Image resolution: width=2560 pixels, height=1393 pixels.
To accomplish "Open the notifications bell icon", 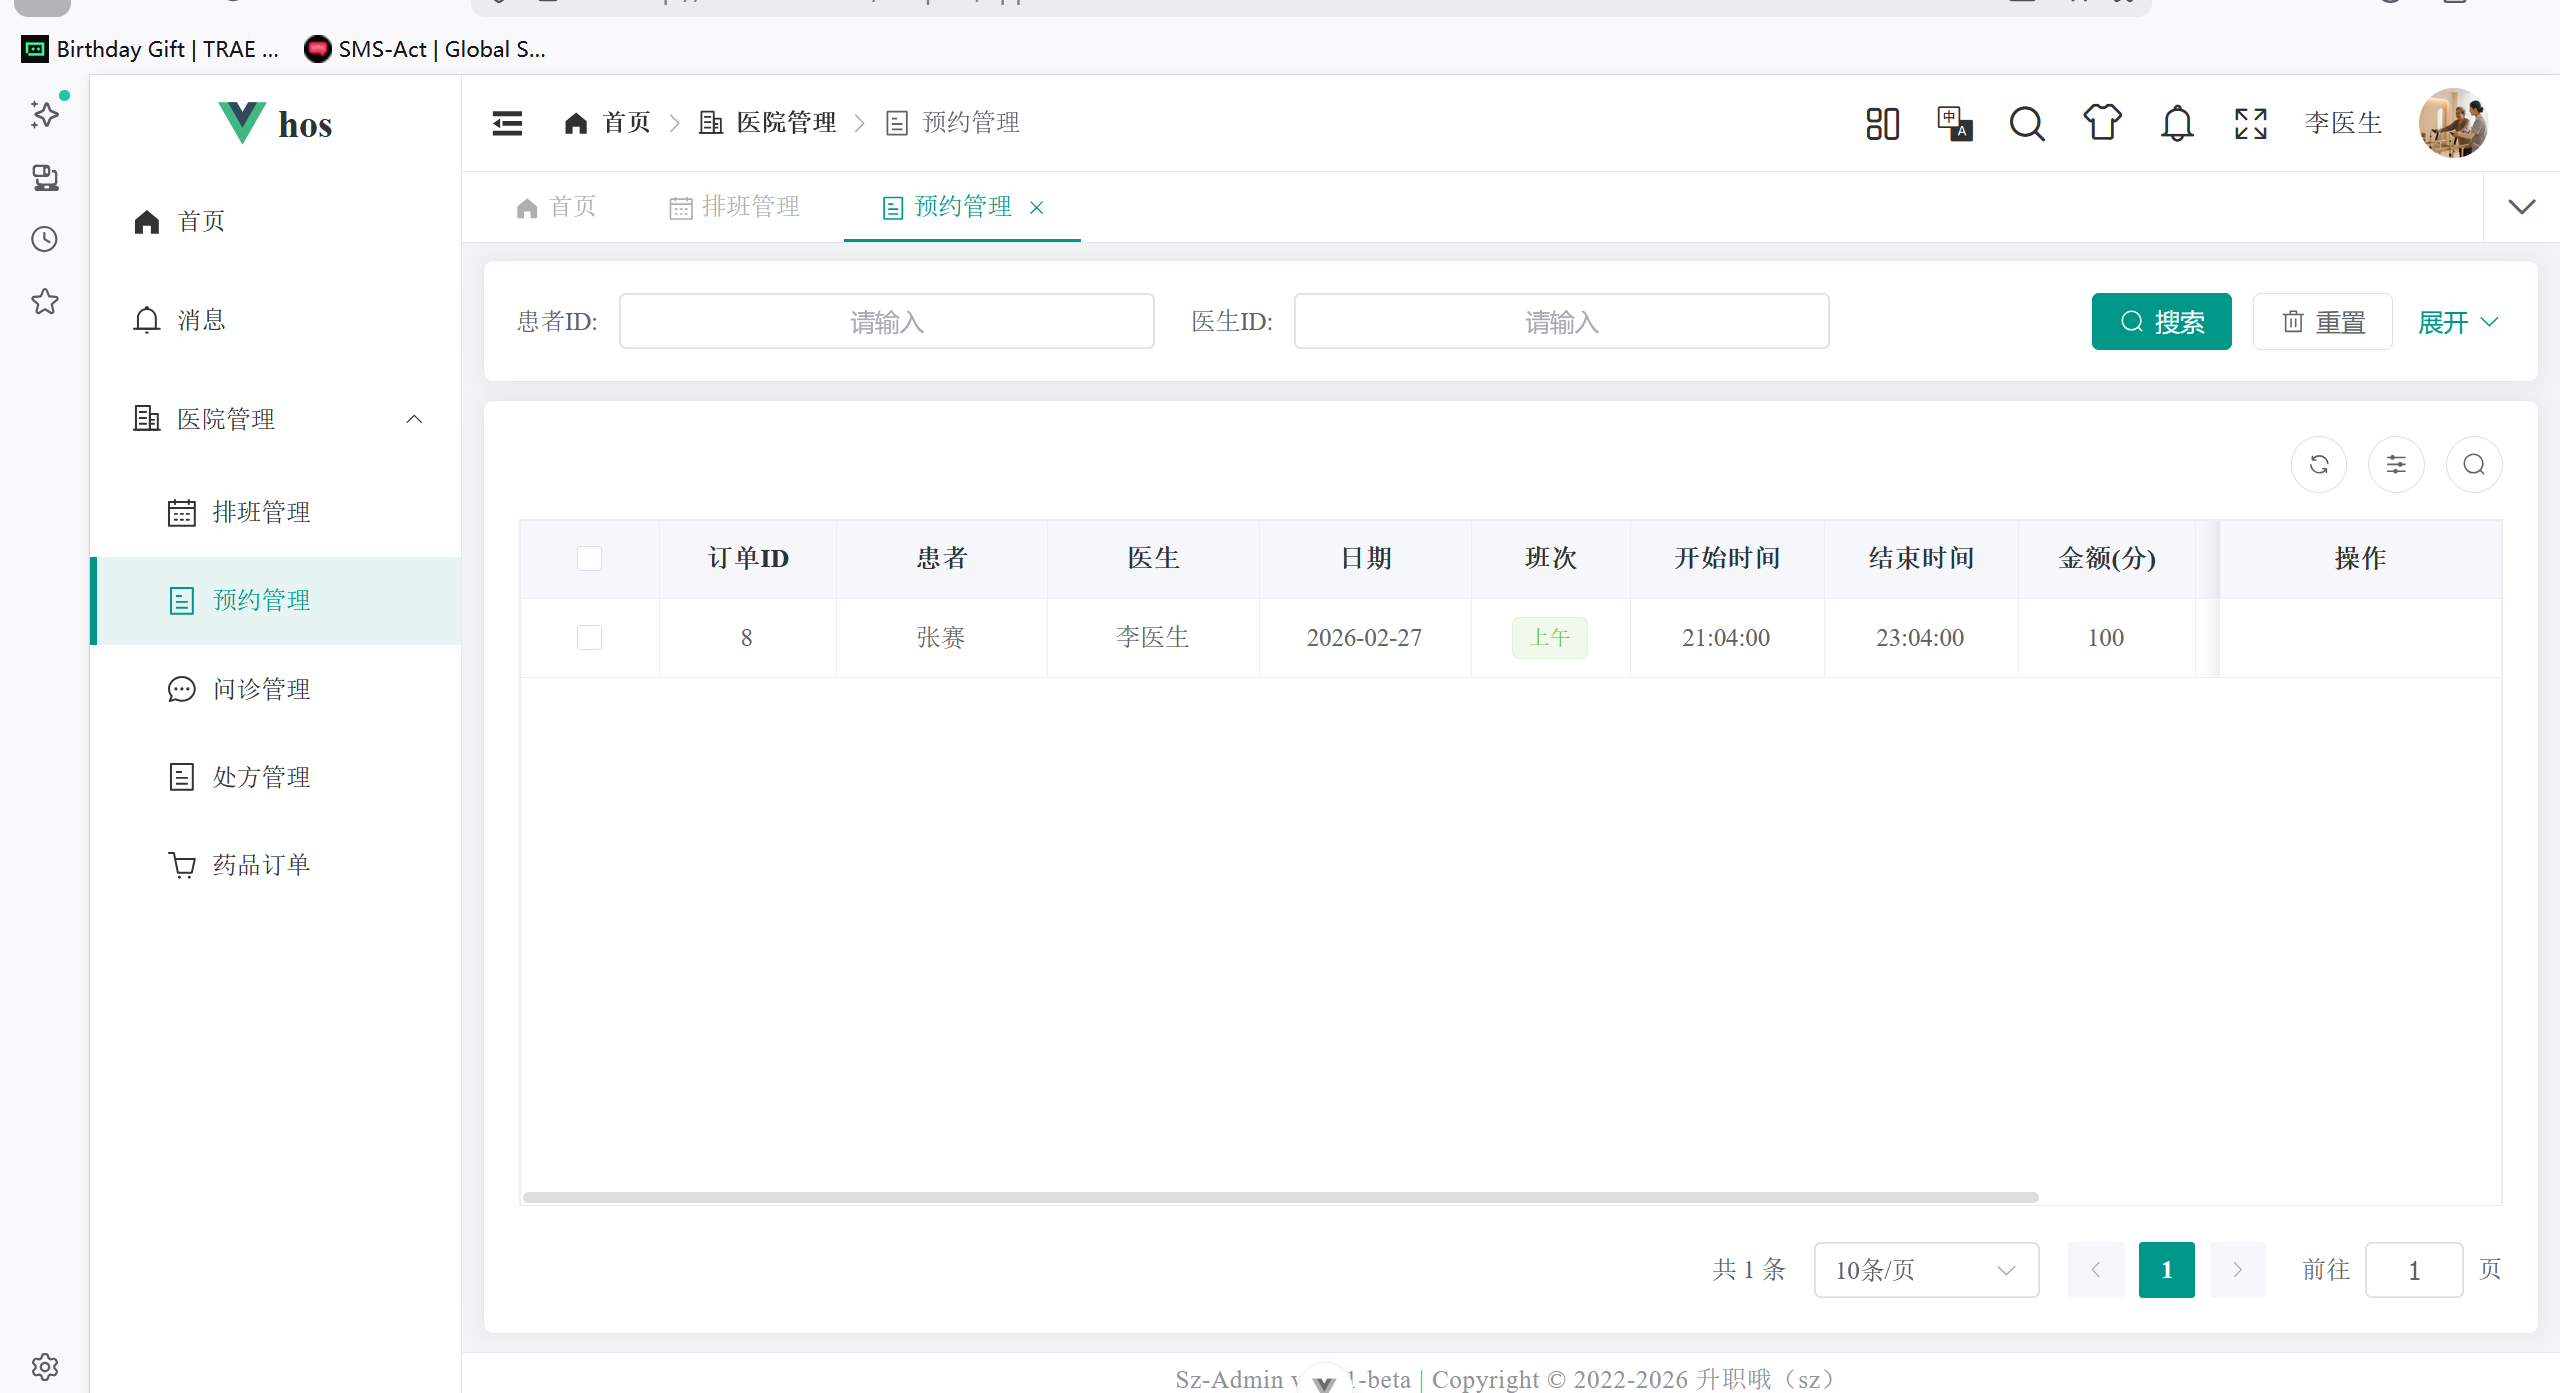I will [x=2177, y=124].
